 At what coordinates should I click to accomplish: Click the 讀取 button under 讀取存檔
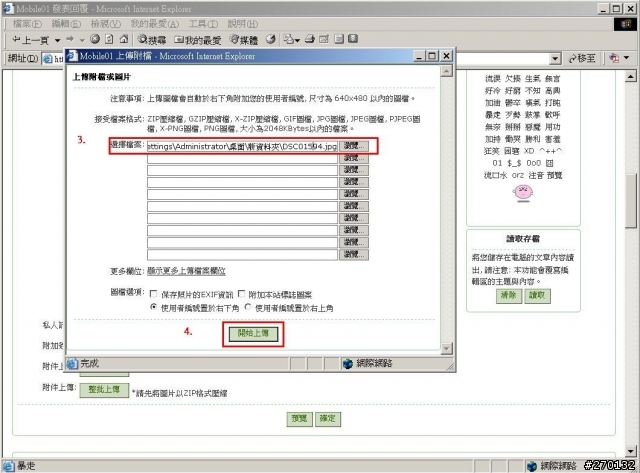point(537,295)
